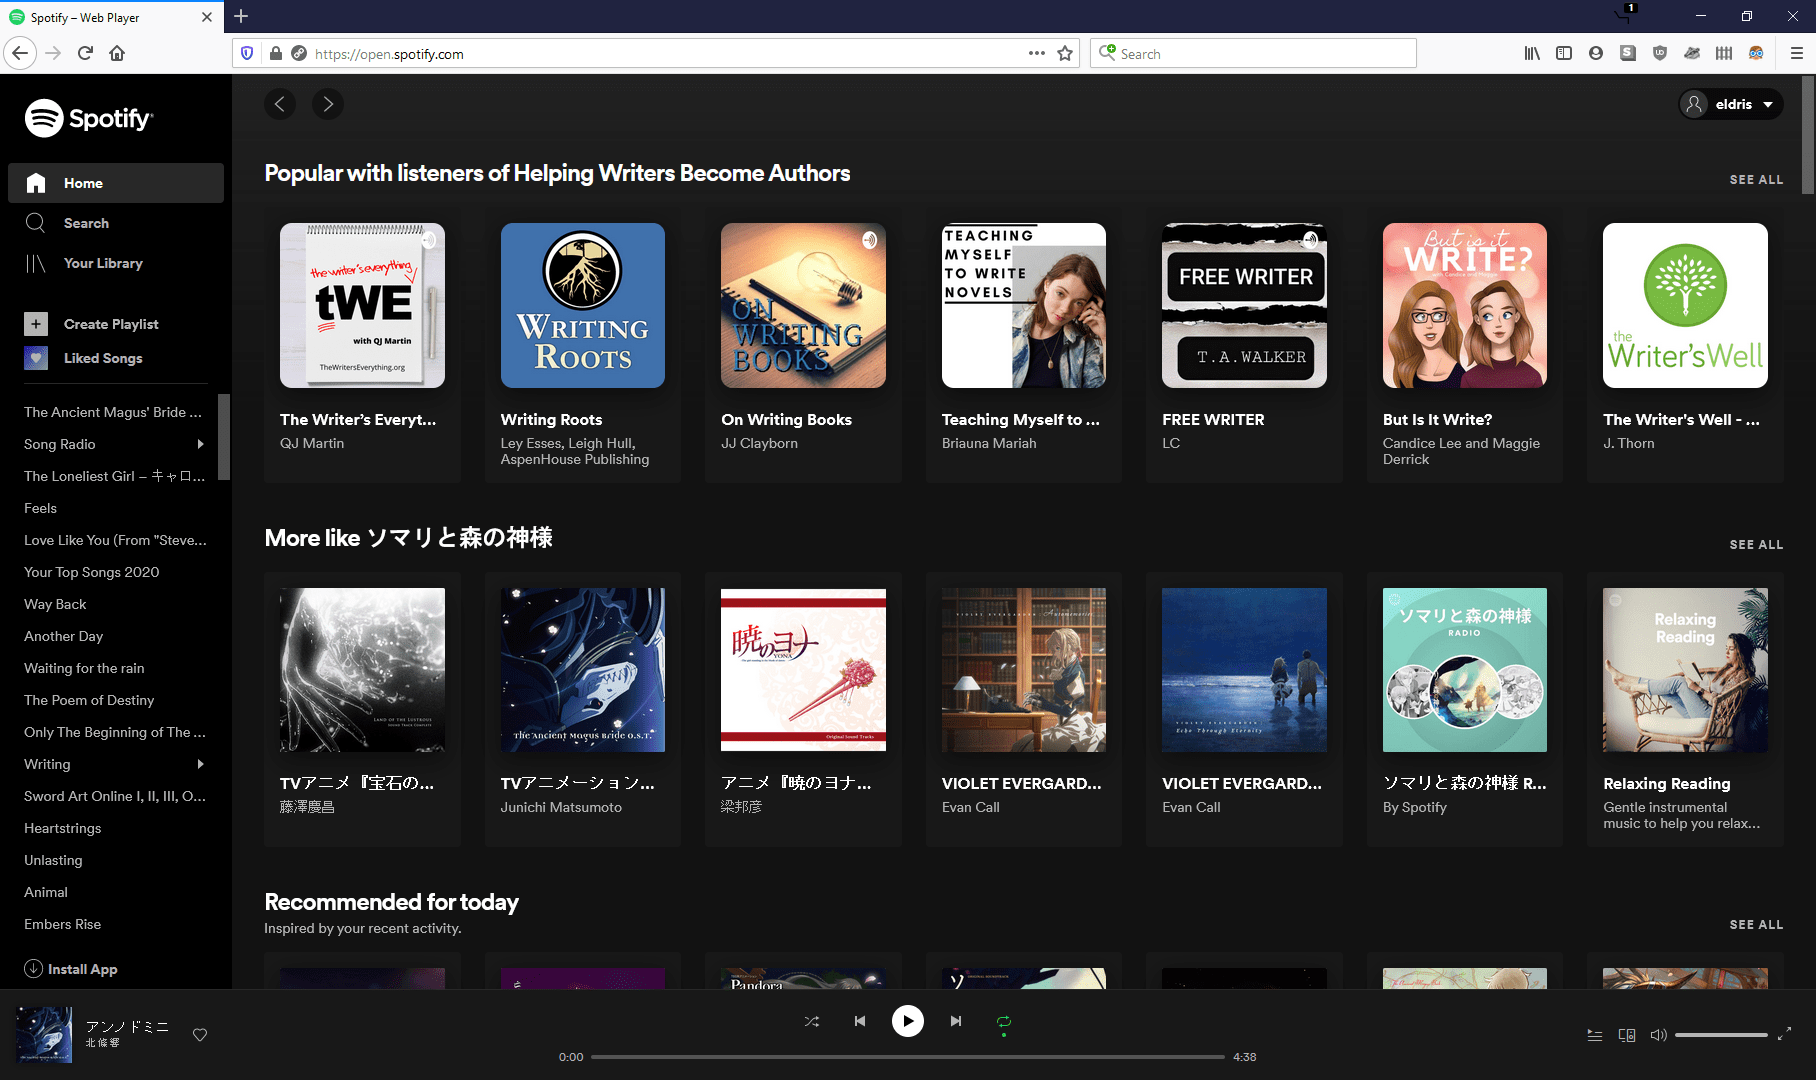Toggle shuffle playback

tap(812, 1021)
